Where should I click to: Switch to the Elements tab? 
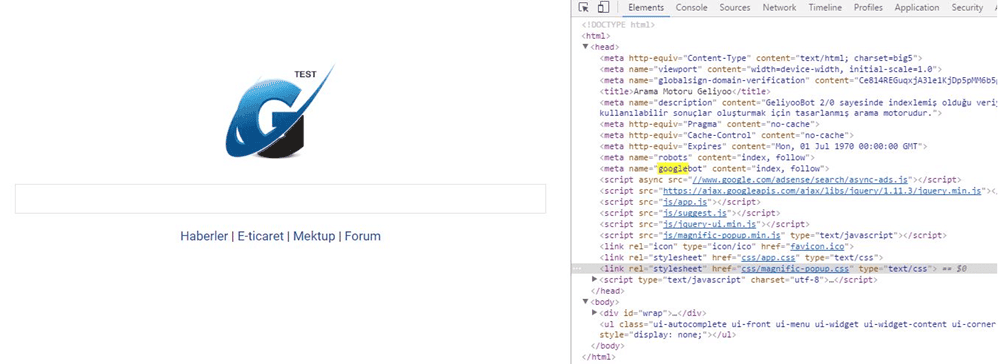(646, 8)
